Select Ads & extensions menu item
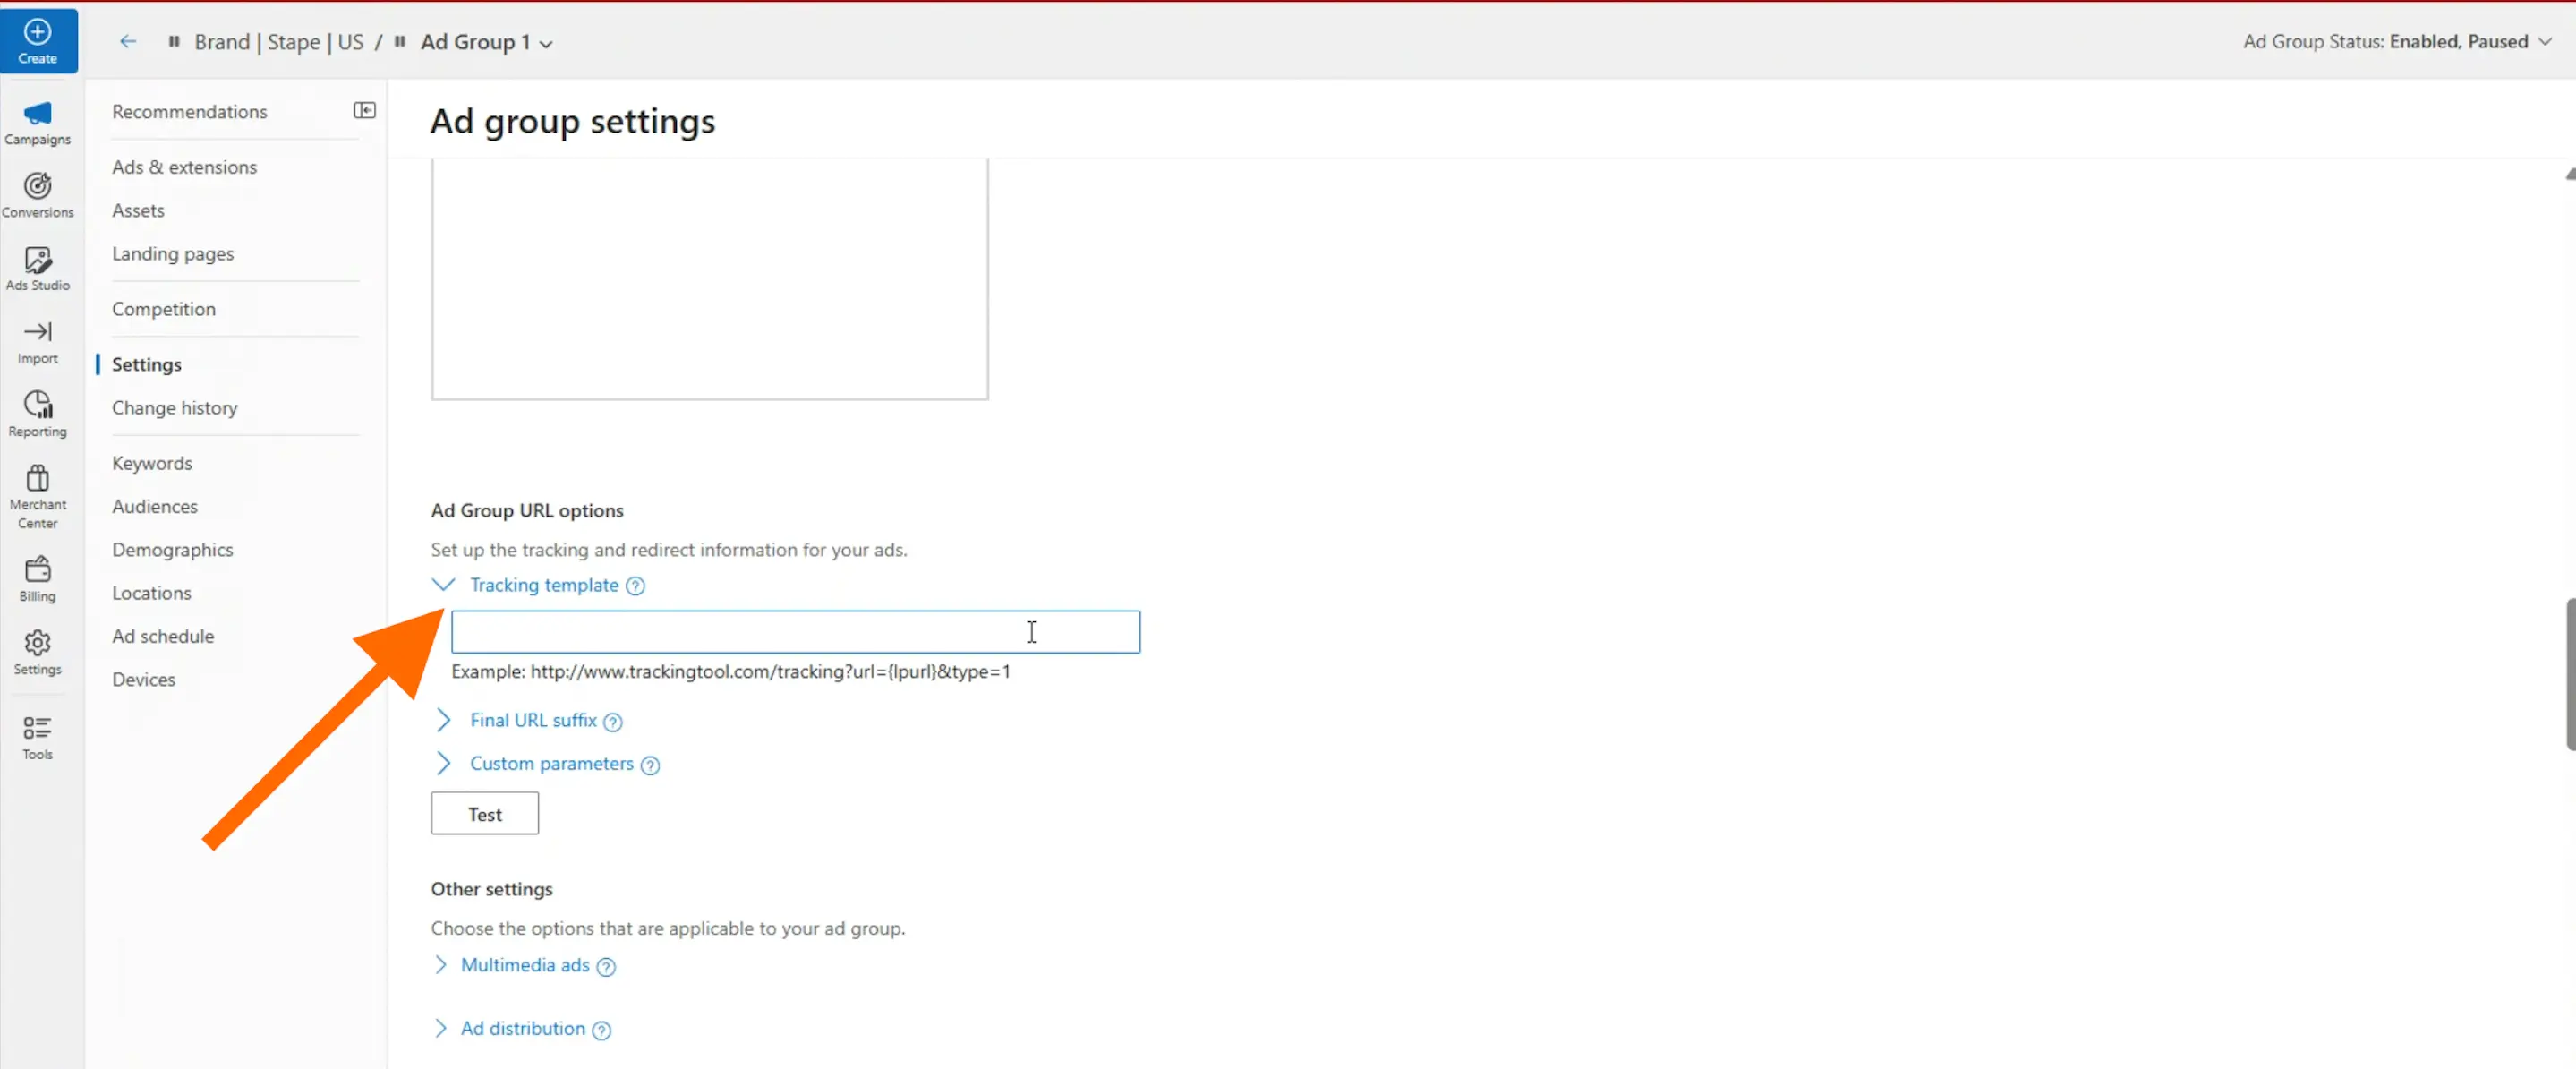The image size is (2576, 1069). [x=185, y=167]
